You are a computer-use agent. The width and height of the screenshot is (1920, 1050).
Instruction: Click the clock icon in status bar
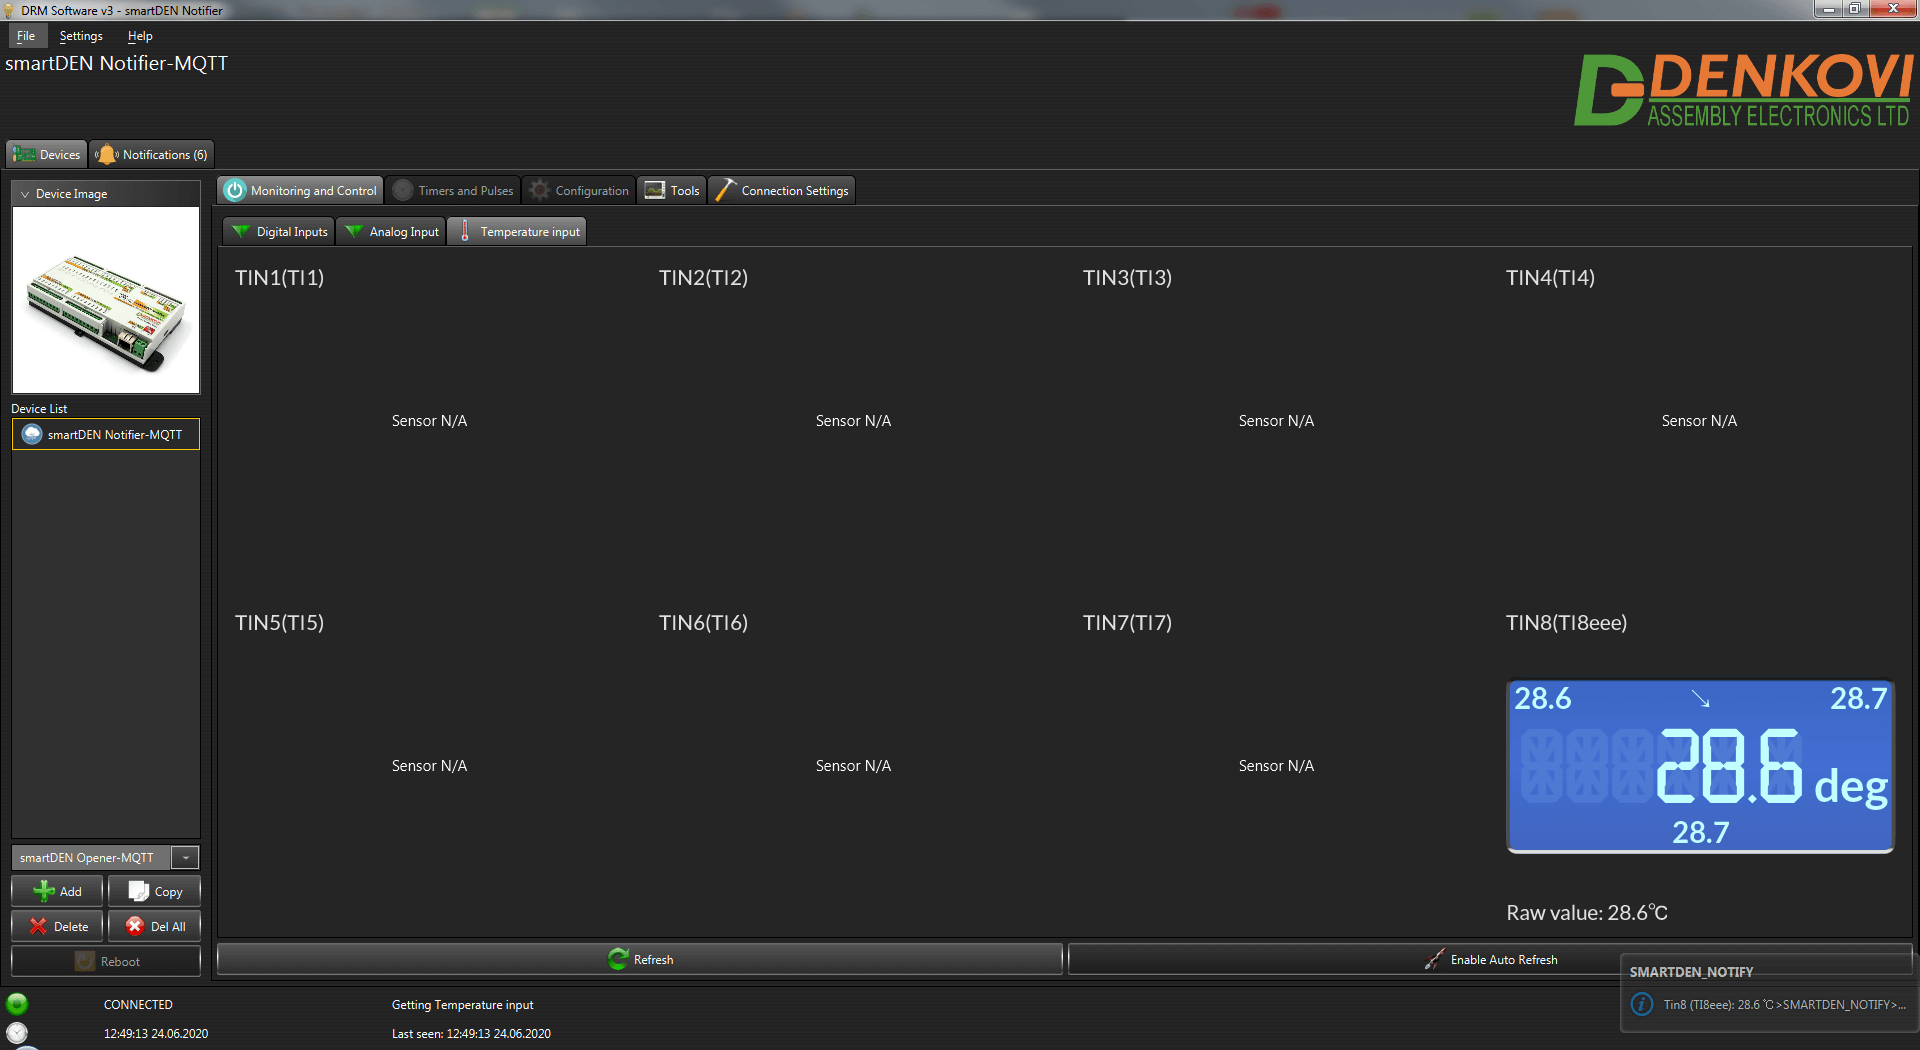click(x=17, y=1033)
